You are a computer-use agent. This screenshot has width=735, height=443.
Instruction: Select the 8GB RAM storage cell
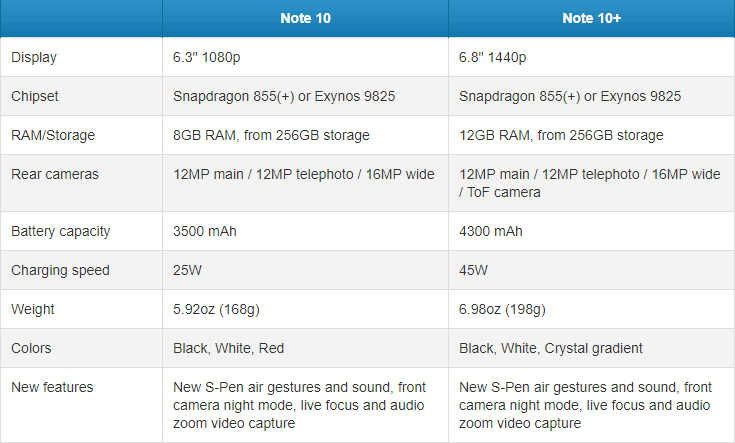[271, 135]
